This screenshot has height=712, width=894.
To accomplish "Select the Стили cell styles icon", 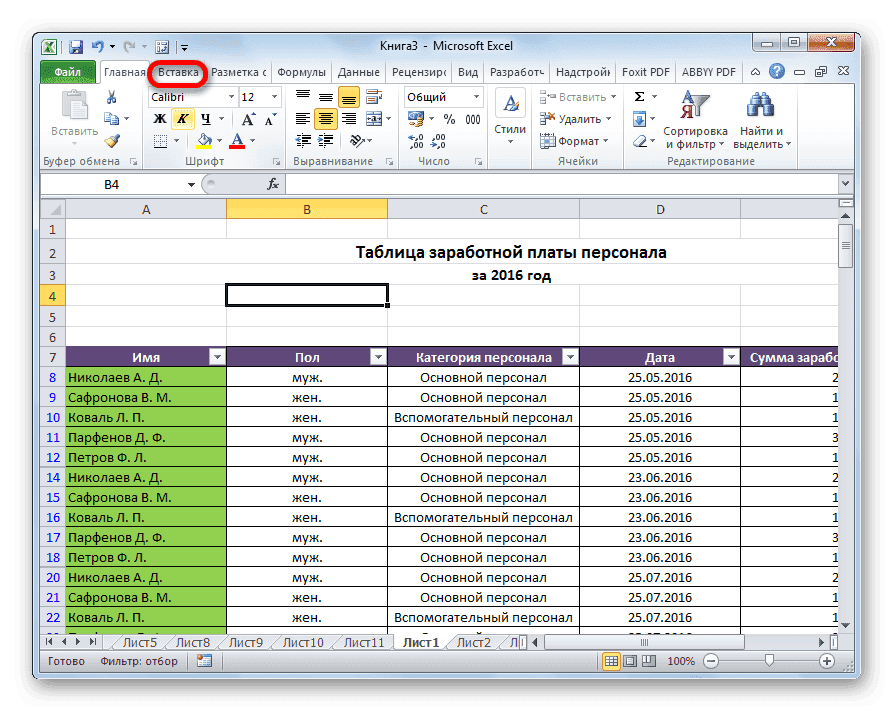I will [509, 104].
